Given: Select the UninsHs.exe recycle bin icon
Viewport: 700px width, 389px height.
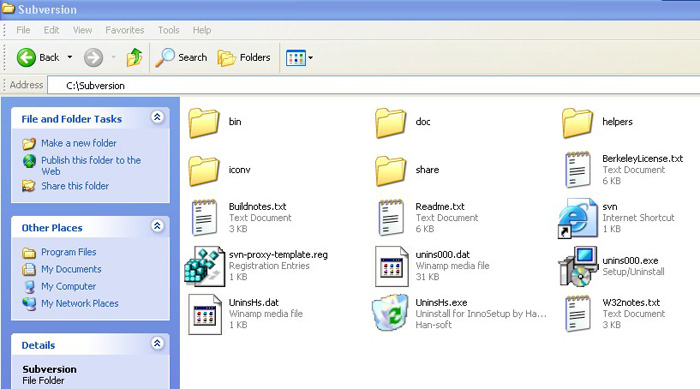Looking at the screenshot, I should pos(391,313).
